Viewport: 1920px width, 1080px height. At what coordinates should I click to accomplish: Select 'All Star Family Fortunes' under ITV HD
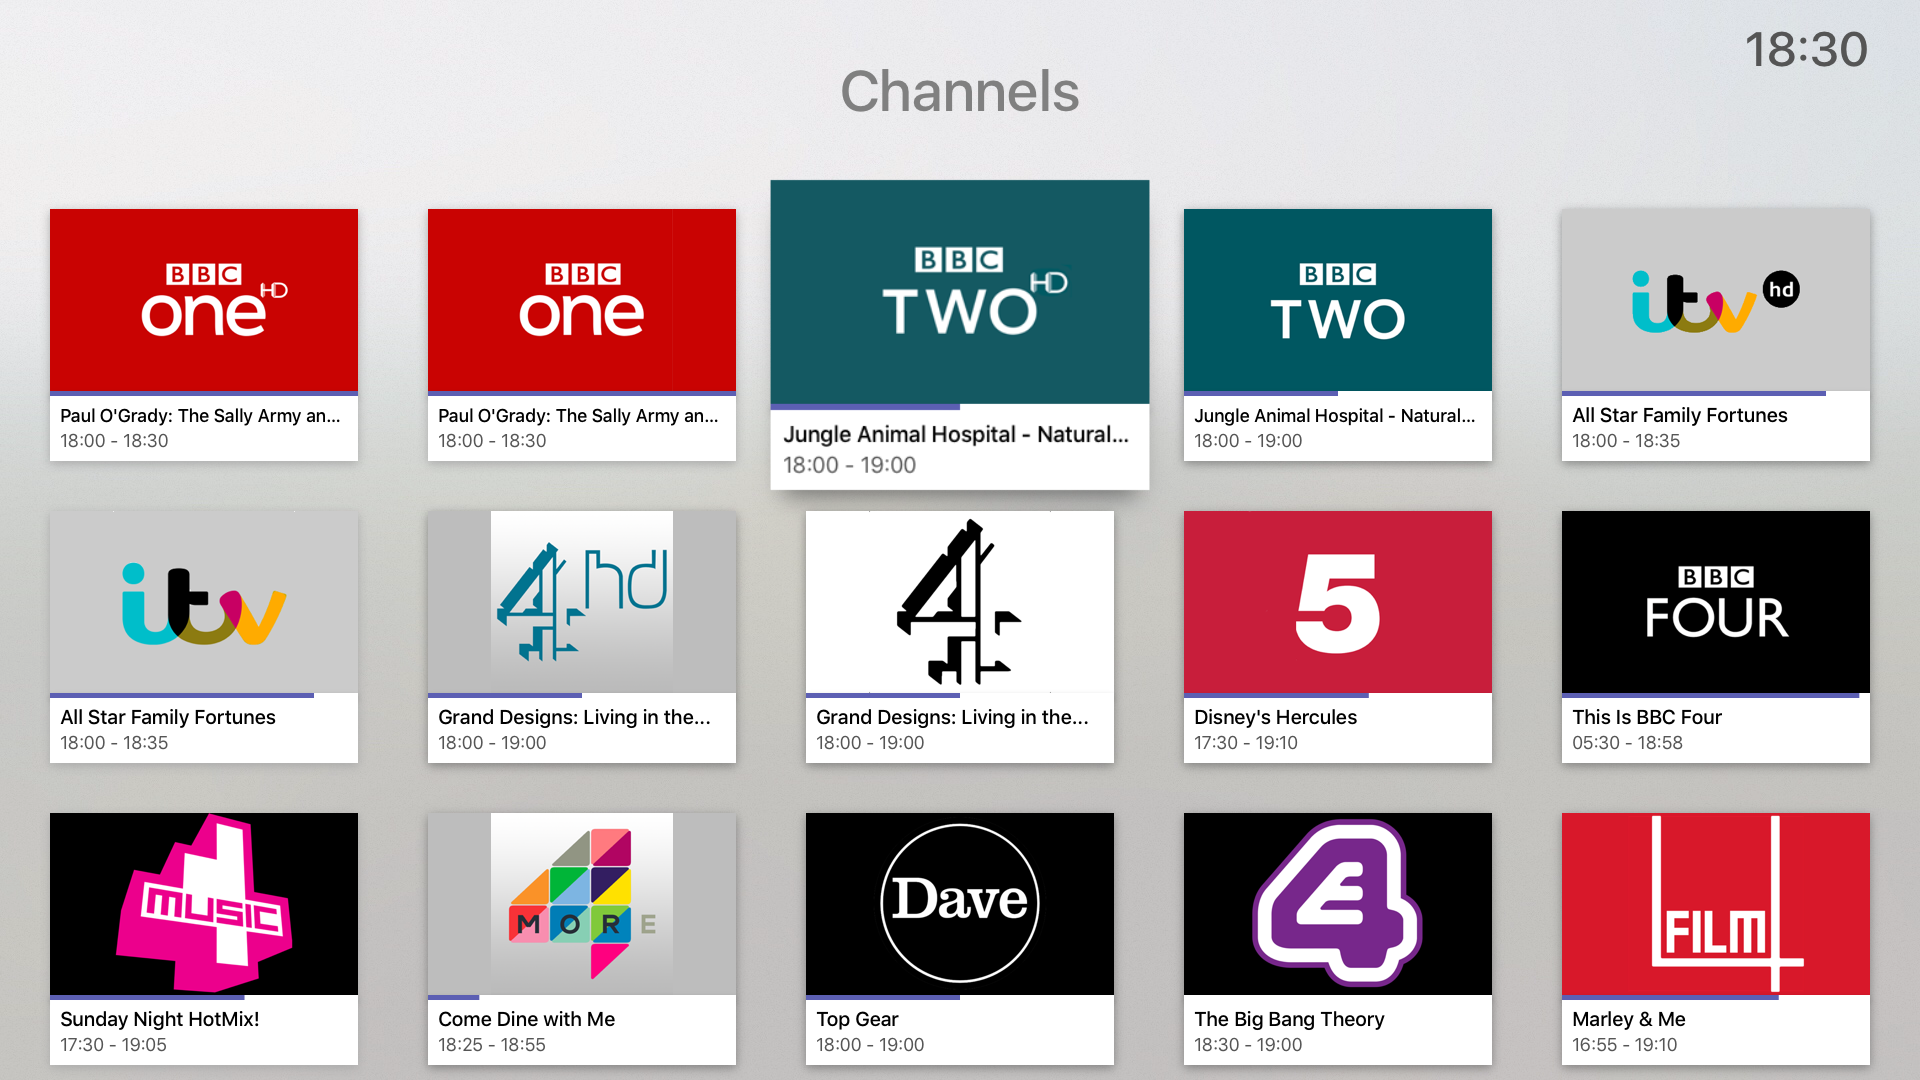pos(1680,415)
